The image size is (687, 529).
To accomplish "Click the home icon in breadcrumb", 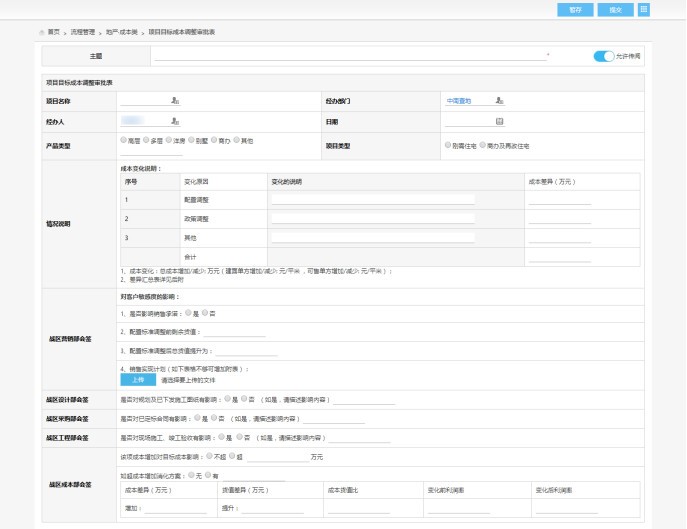I will (41, 32).
